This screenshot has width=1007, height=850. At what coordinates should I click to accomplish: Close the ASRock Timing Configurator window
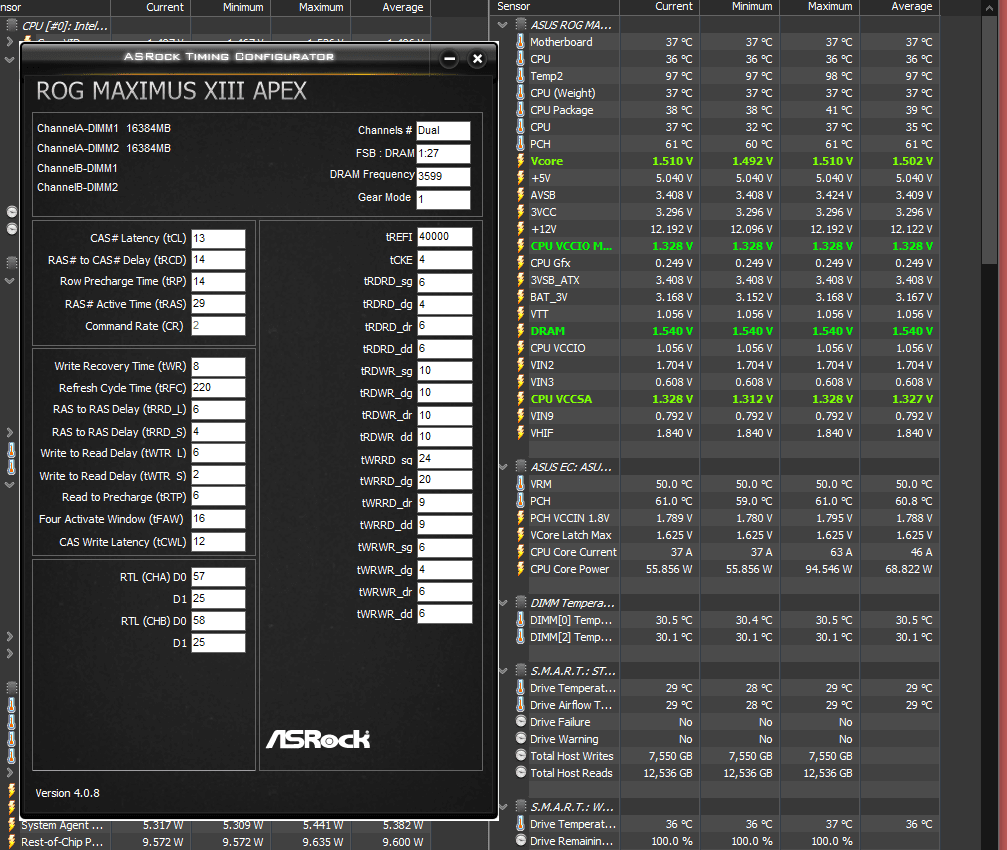pyautogui.click(x=477, y=59)
